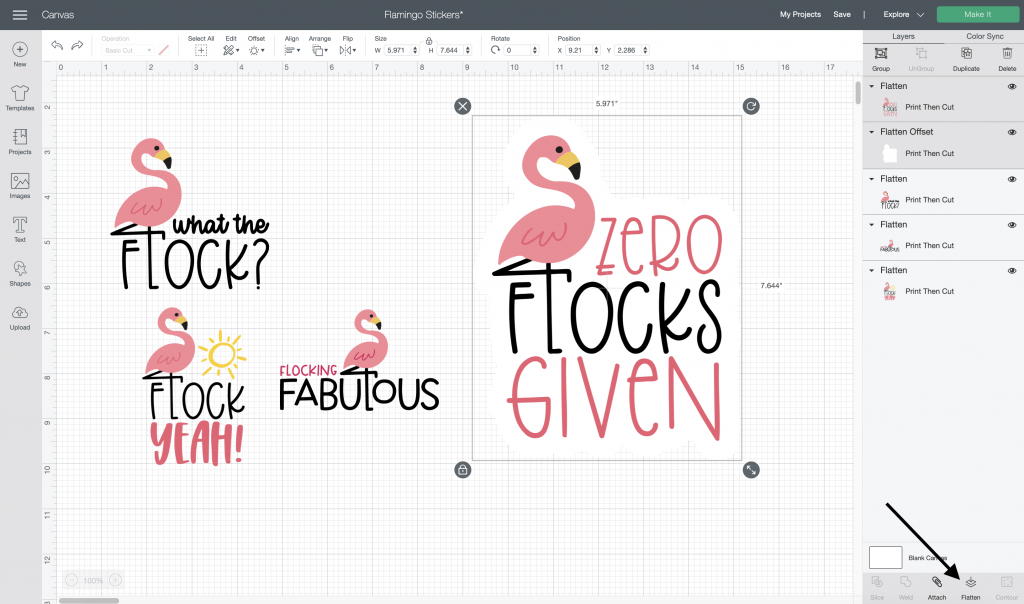
Task: Click the Rotate angle field
Action: point(517,50)
